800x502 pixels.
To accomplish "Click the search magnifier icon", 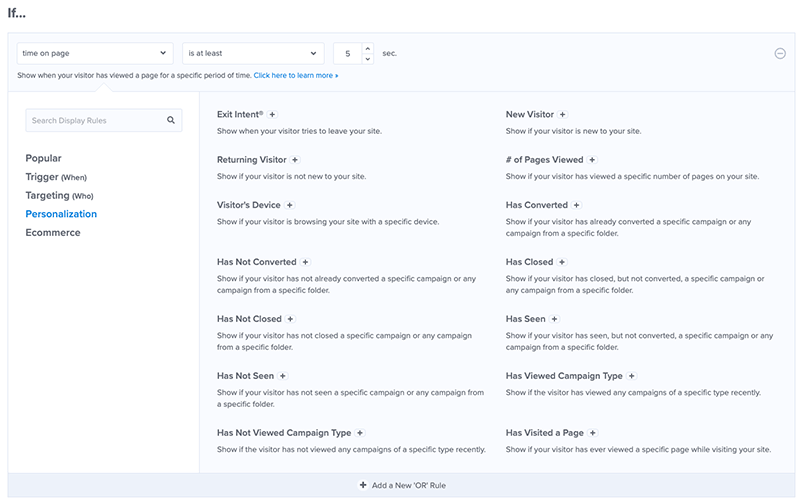I will point(171,120).
